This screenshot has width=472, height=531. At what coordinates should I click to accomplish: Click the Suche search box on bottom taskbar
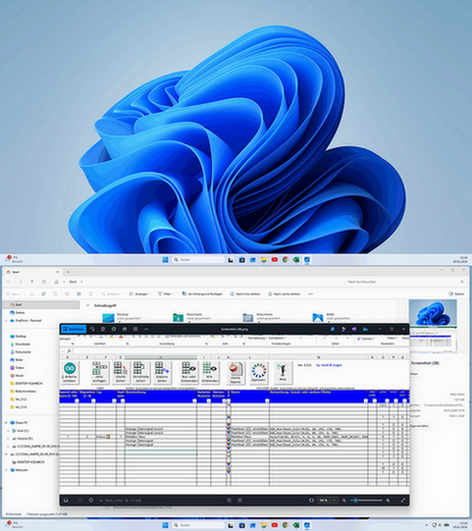pos(198,525)
